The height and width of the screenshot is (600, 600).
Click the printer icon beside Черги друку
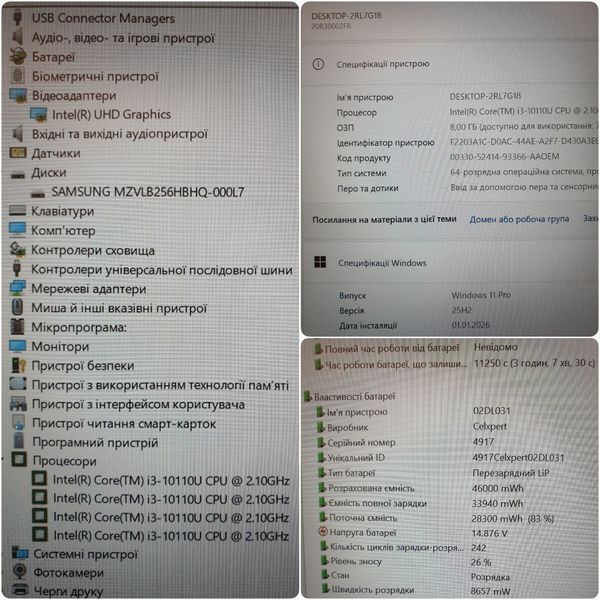[x=20, y=590]
